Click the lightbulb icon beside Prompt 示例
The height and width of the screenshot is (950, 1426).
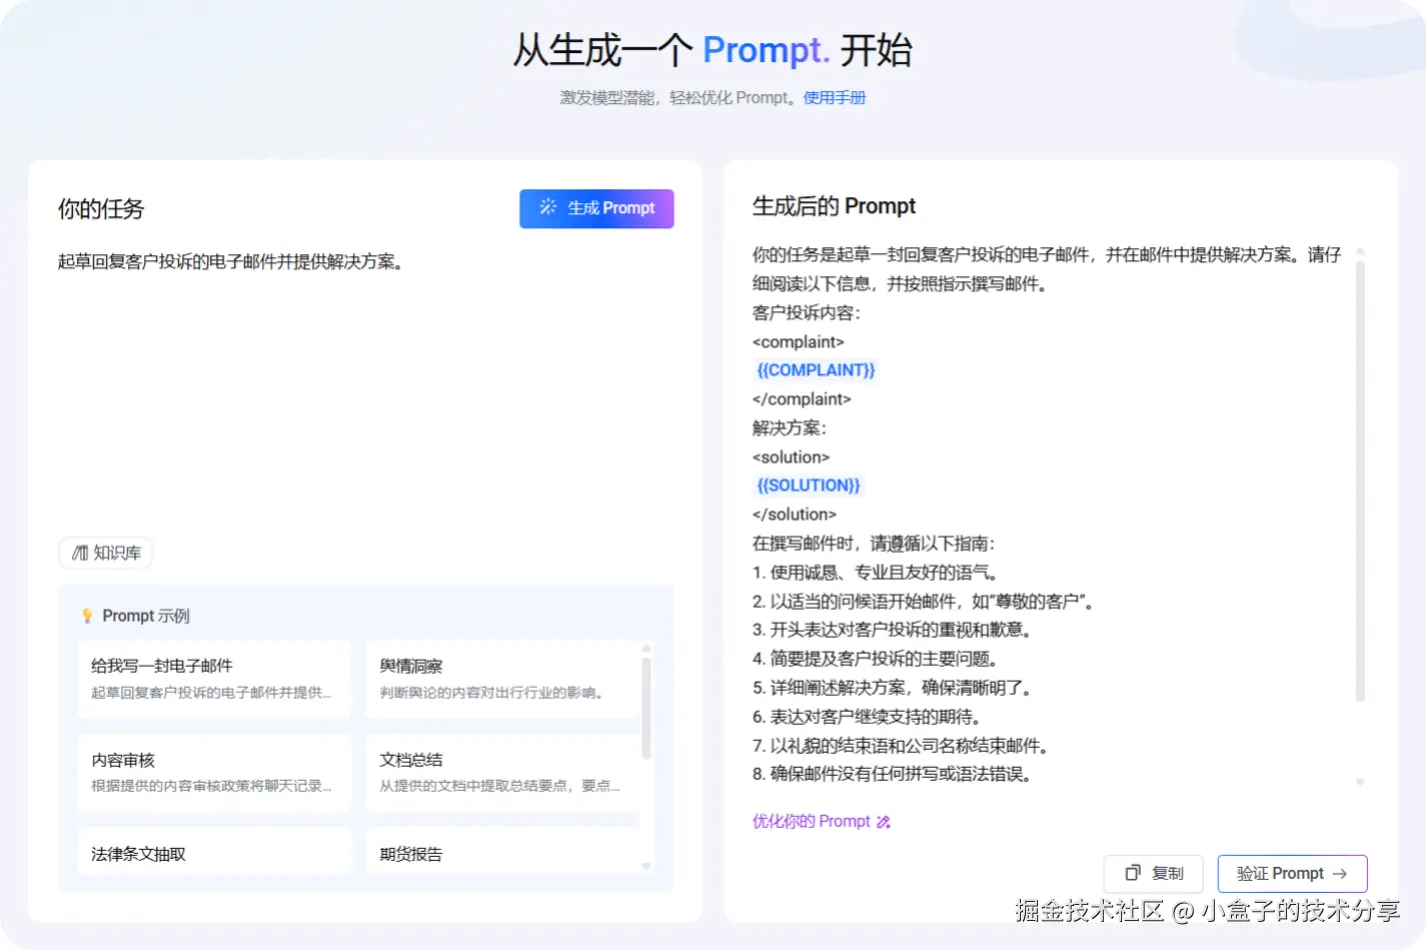(87, 616)
